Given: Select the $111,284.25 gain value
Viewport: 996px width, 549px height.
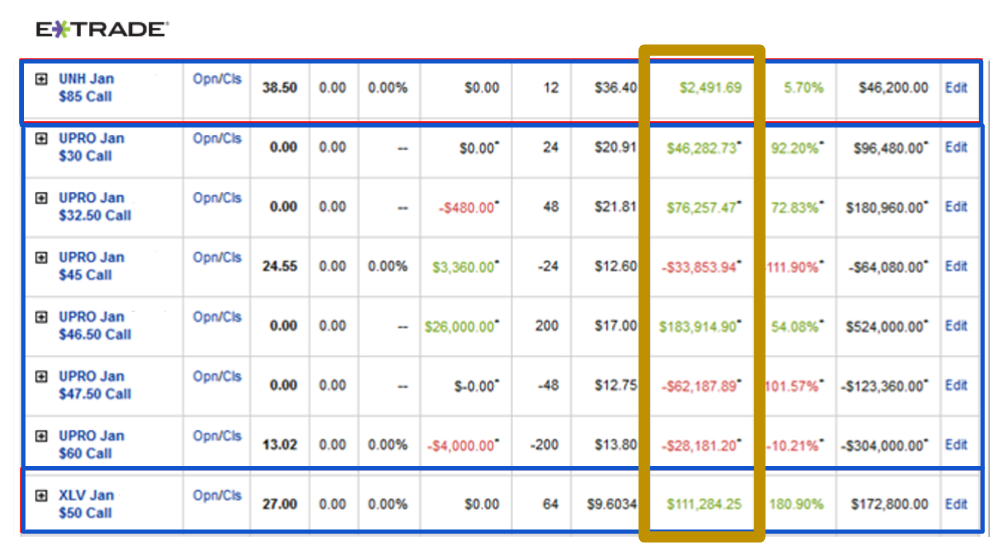Looking at the screenshot, I should (704, 505).
